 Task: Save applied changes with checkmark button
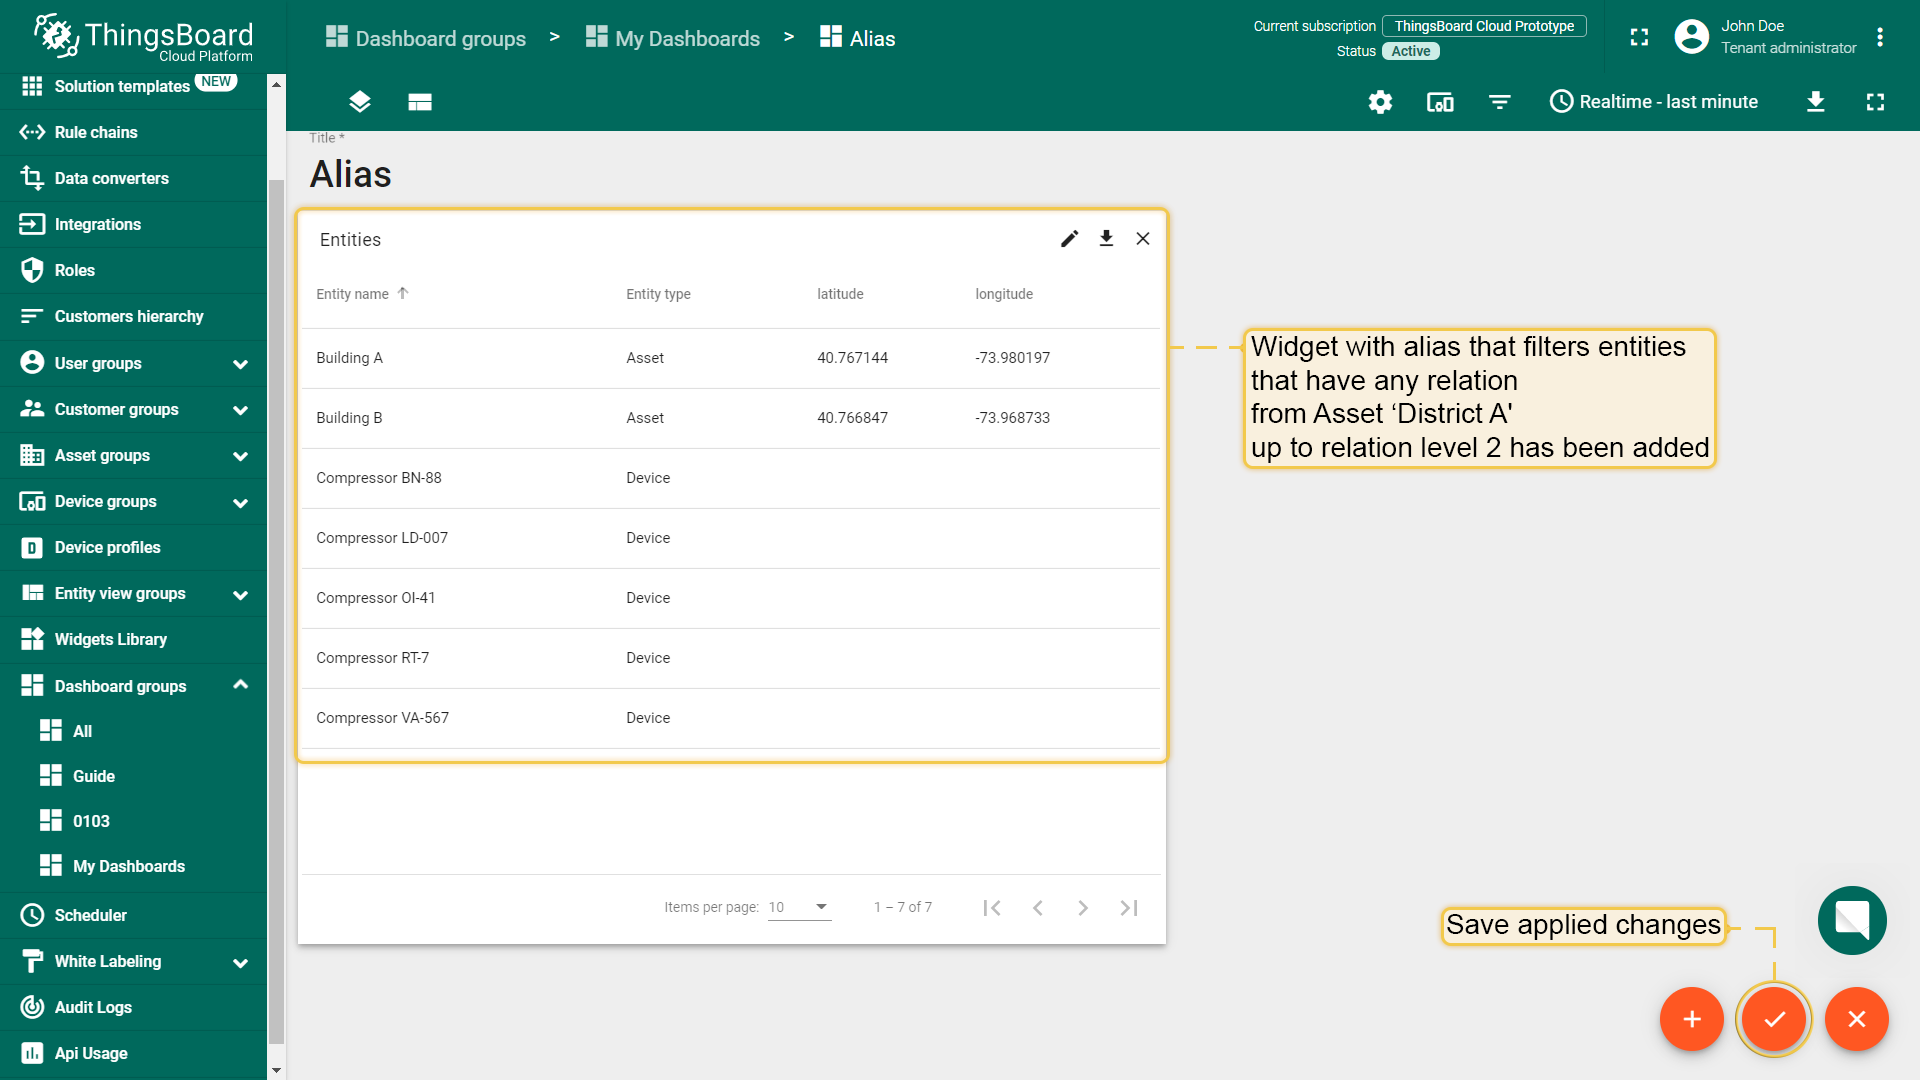(1774, 1019)
